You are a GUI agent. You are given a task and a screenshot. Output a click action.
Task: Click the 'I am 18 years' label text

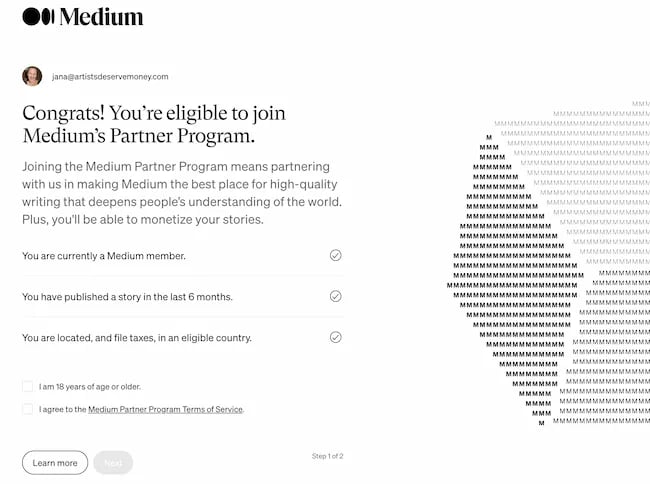[90, 386]
